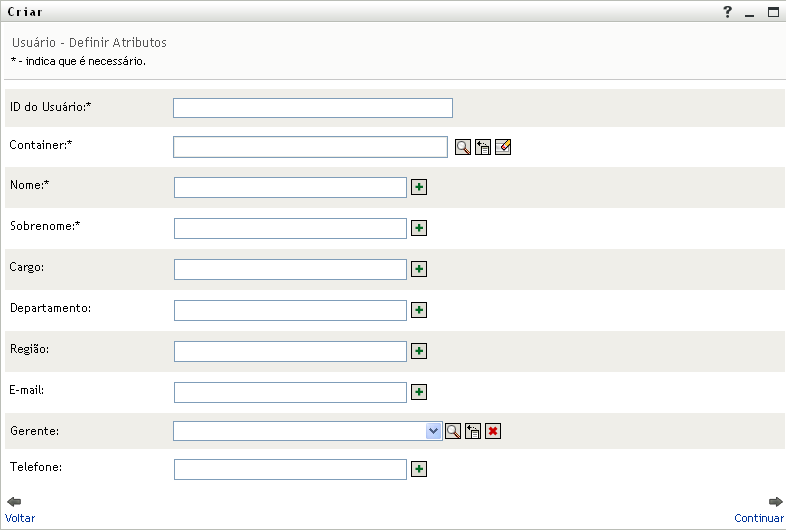Add another Telefone with plus icon
786x530 pixels.
pos(420,469)
